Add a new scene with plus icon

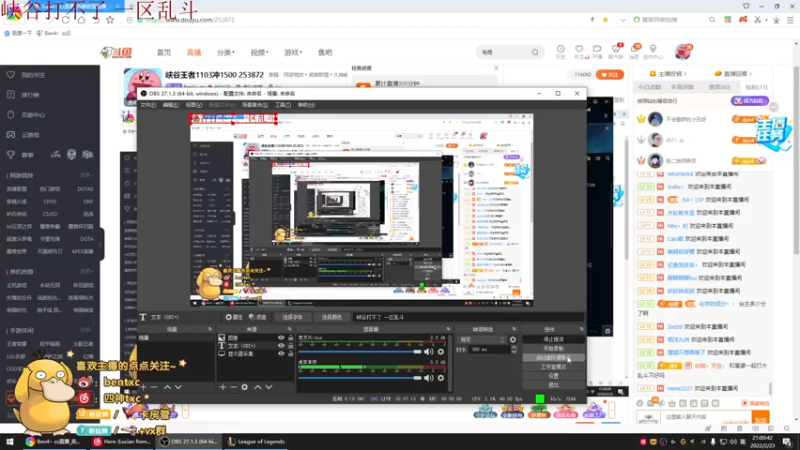(143, 387)
